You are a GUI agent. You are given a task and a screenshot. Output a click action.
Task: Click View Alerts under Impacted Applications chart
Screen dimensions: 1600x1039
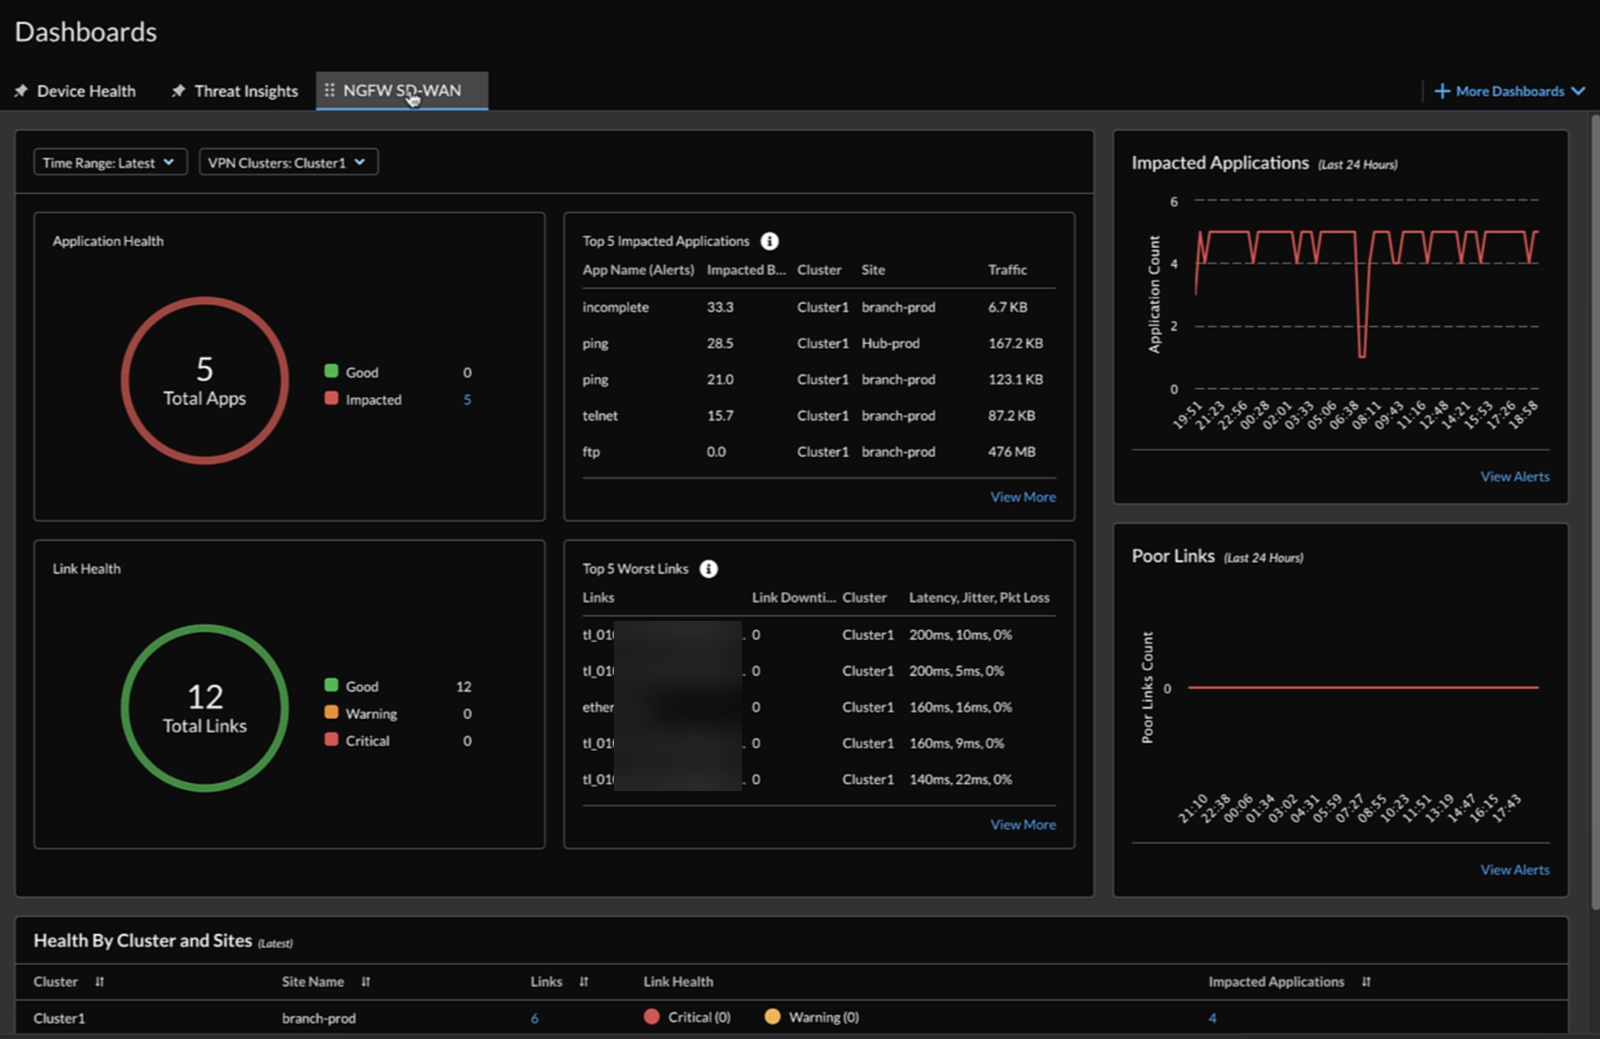pos(1514,477)
